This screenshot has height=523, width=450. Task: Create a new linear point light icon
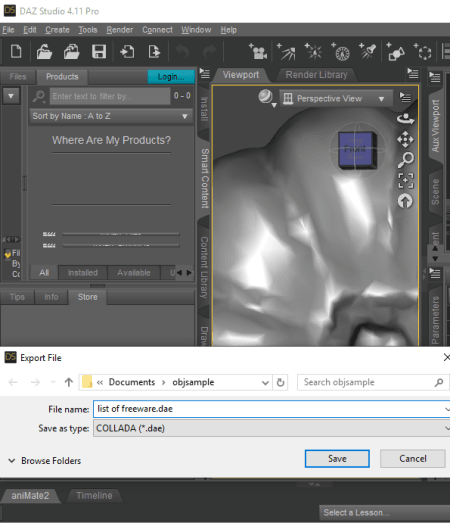pos(340,51)
